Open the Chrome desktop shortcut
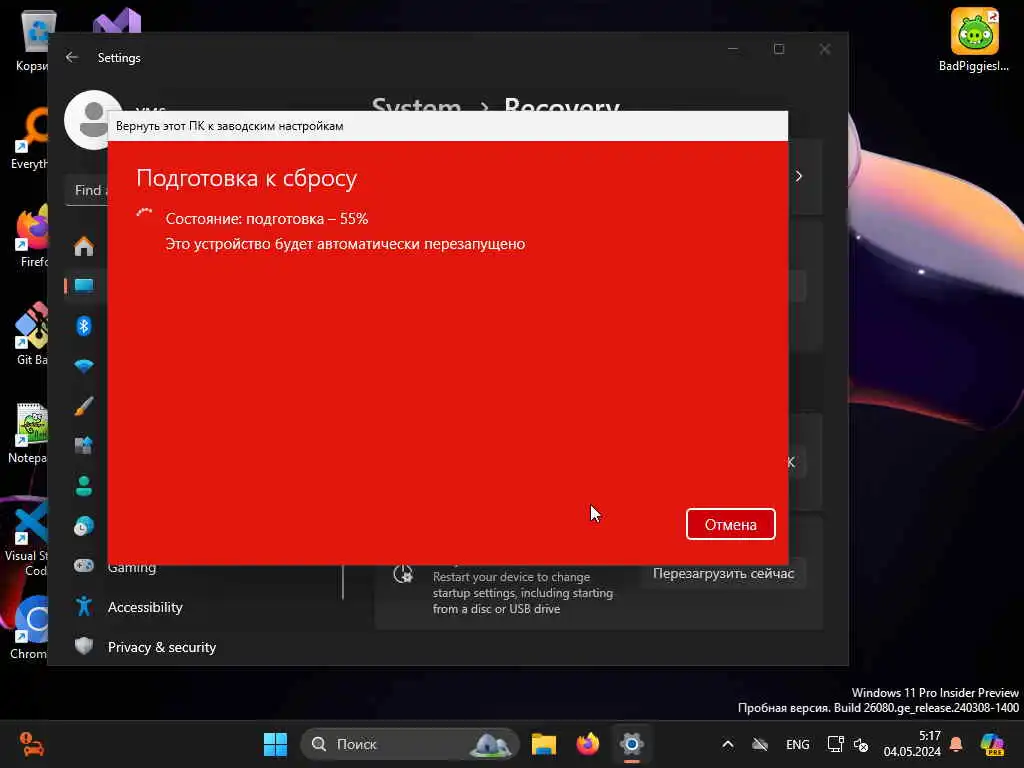This screenshot has height=768, width=1024. point(29,628)
